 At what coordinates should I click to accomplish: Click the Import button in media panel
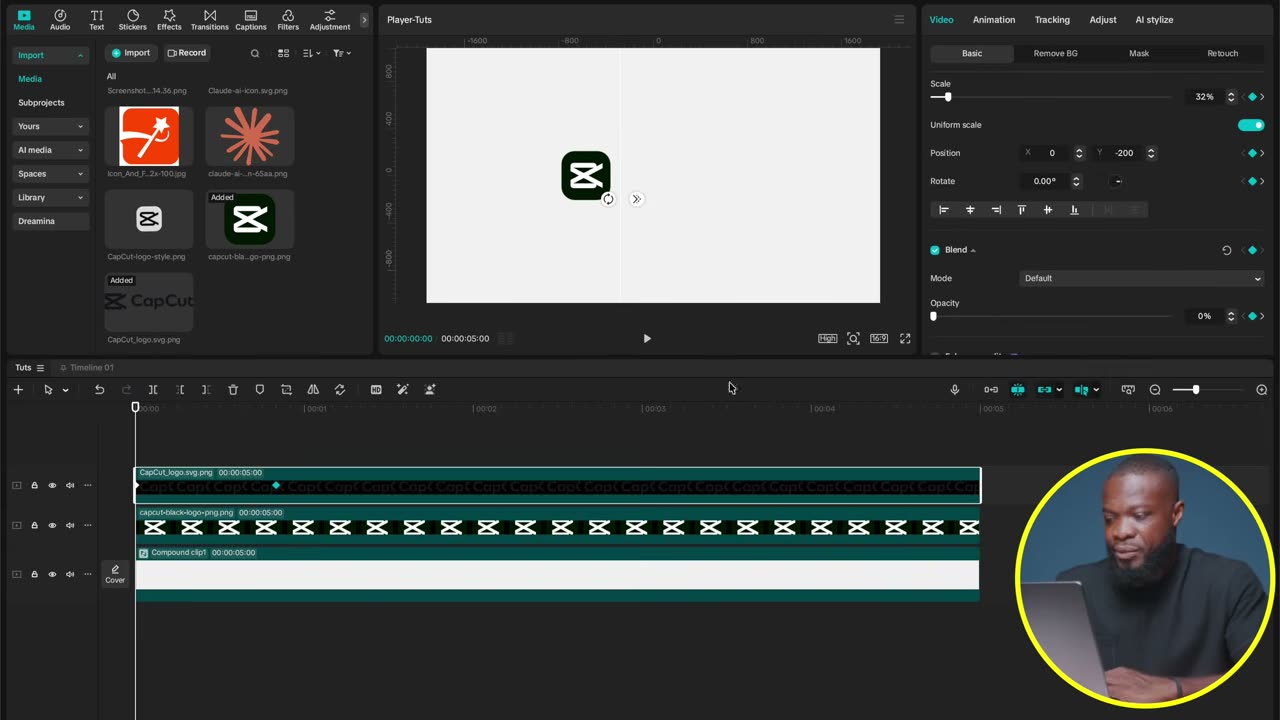point(130,53)
